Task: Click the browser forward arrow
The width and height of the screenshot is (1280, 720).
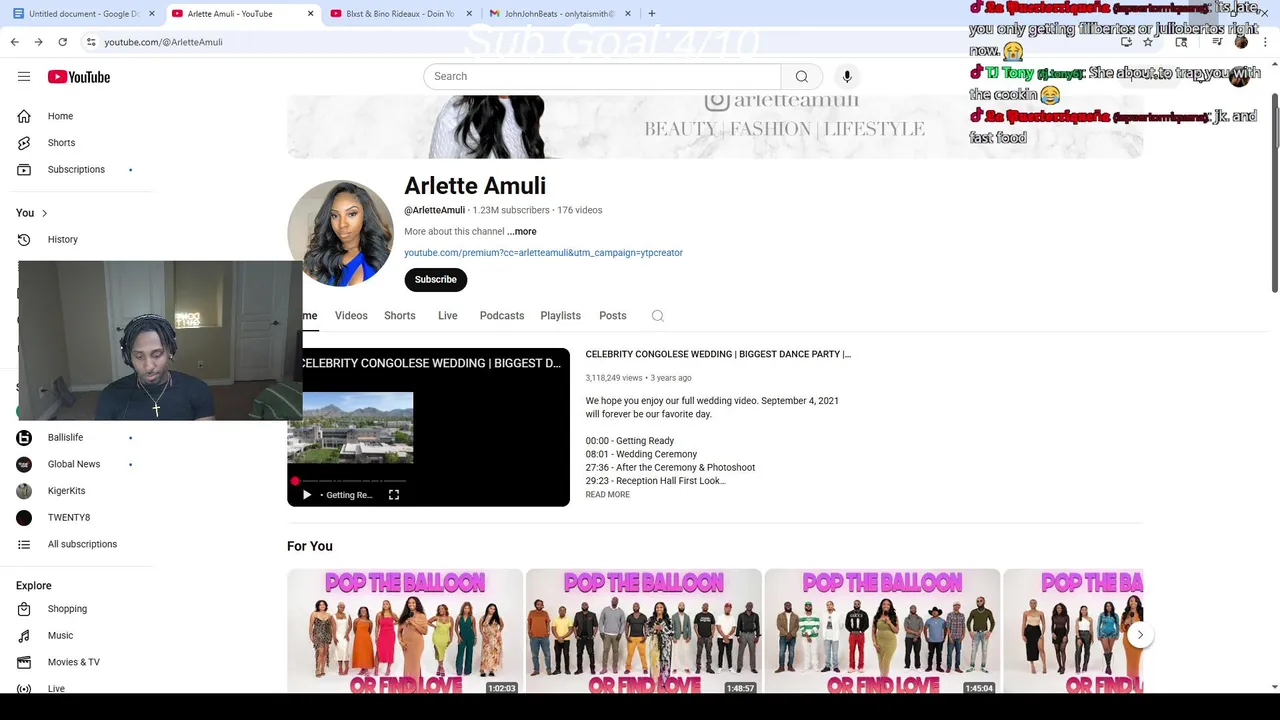Action: click(38, 42)
